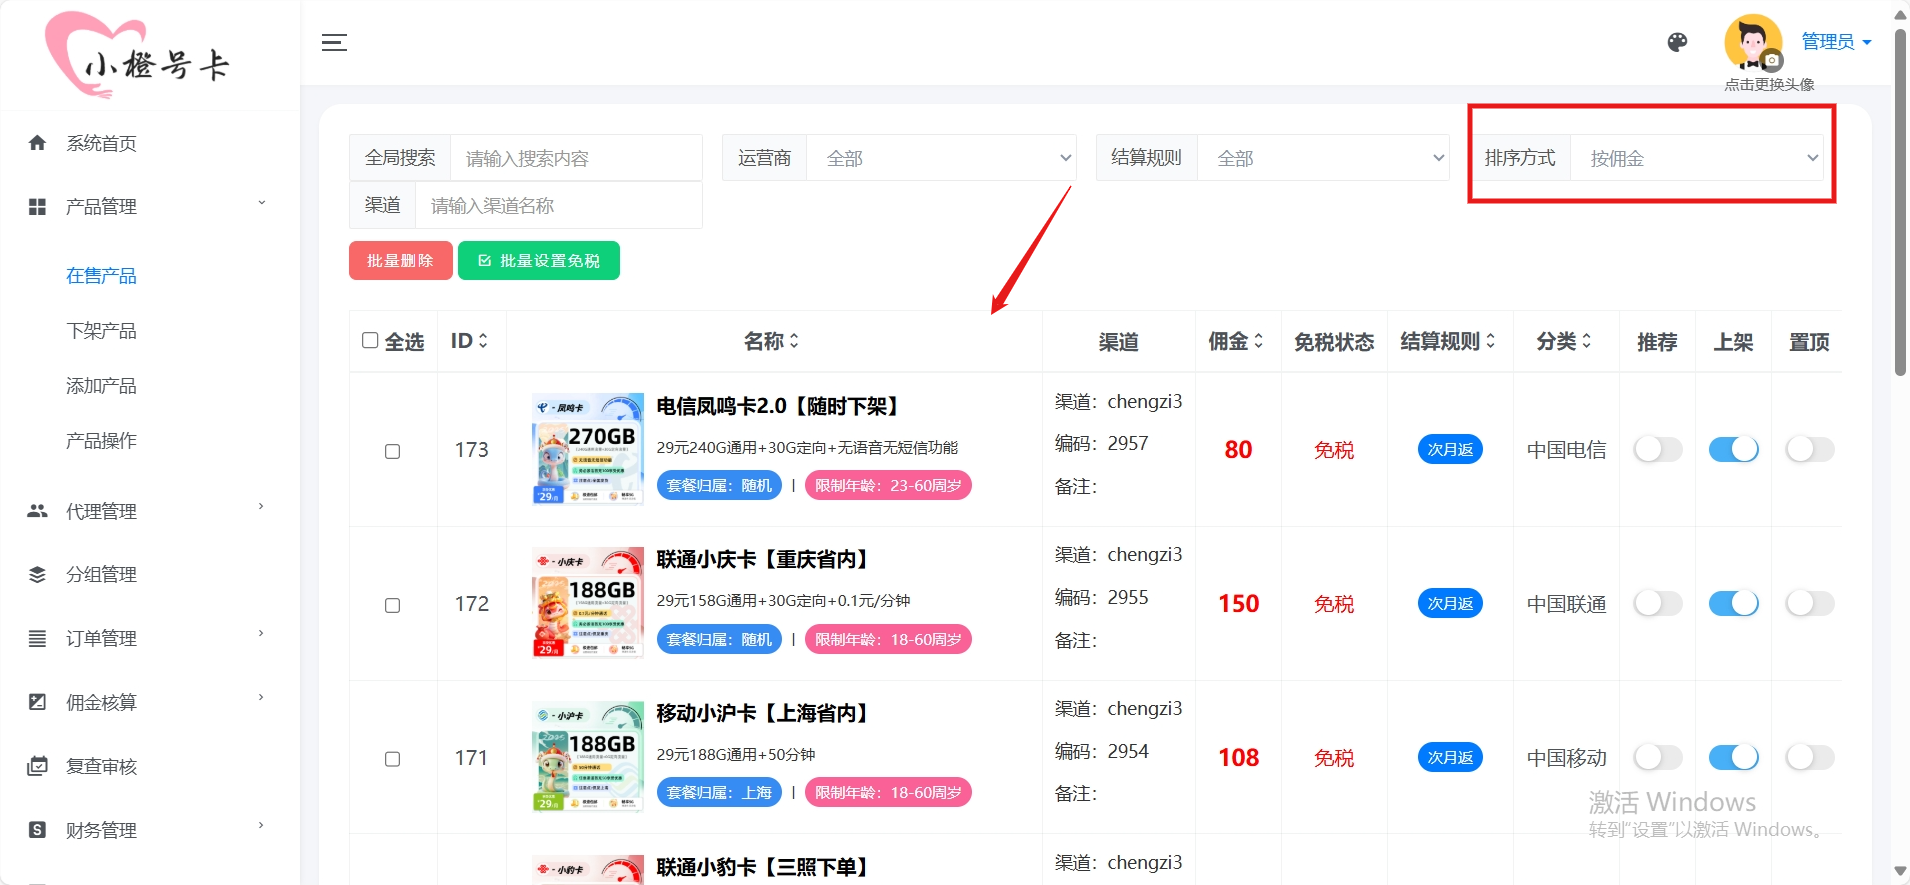Focus the 全局搜索 input field
This screenshot has height=885, width=1910.
(576, 158)
